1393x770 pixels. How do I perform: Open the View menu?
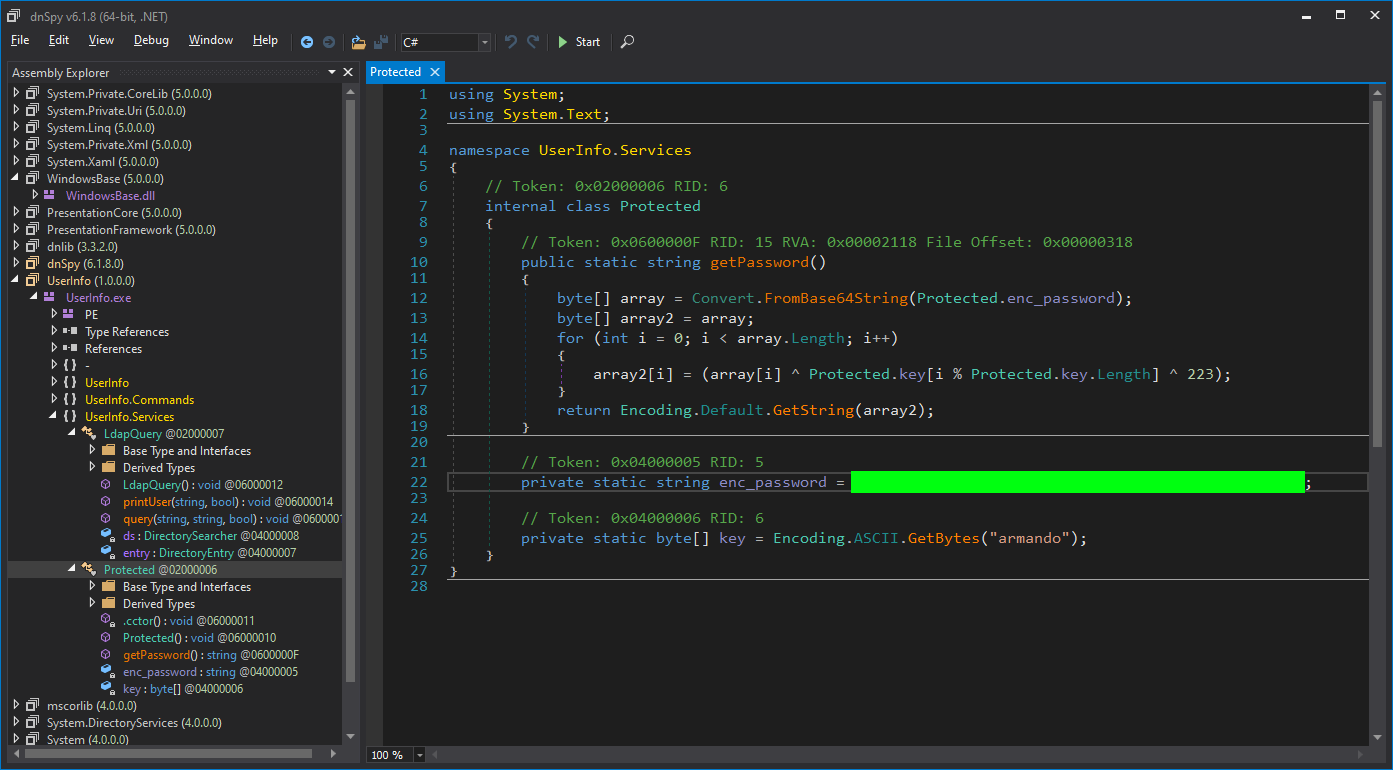(x=101, y=40)
